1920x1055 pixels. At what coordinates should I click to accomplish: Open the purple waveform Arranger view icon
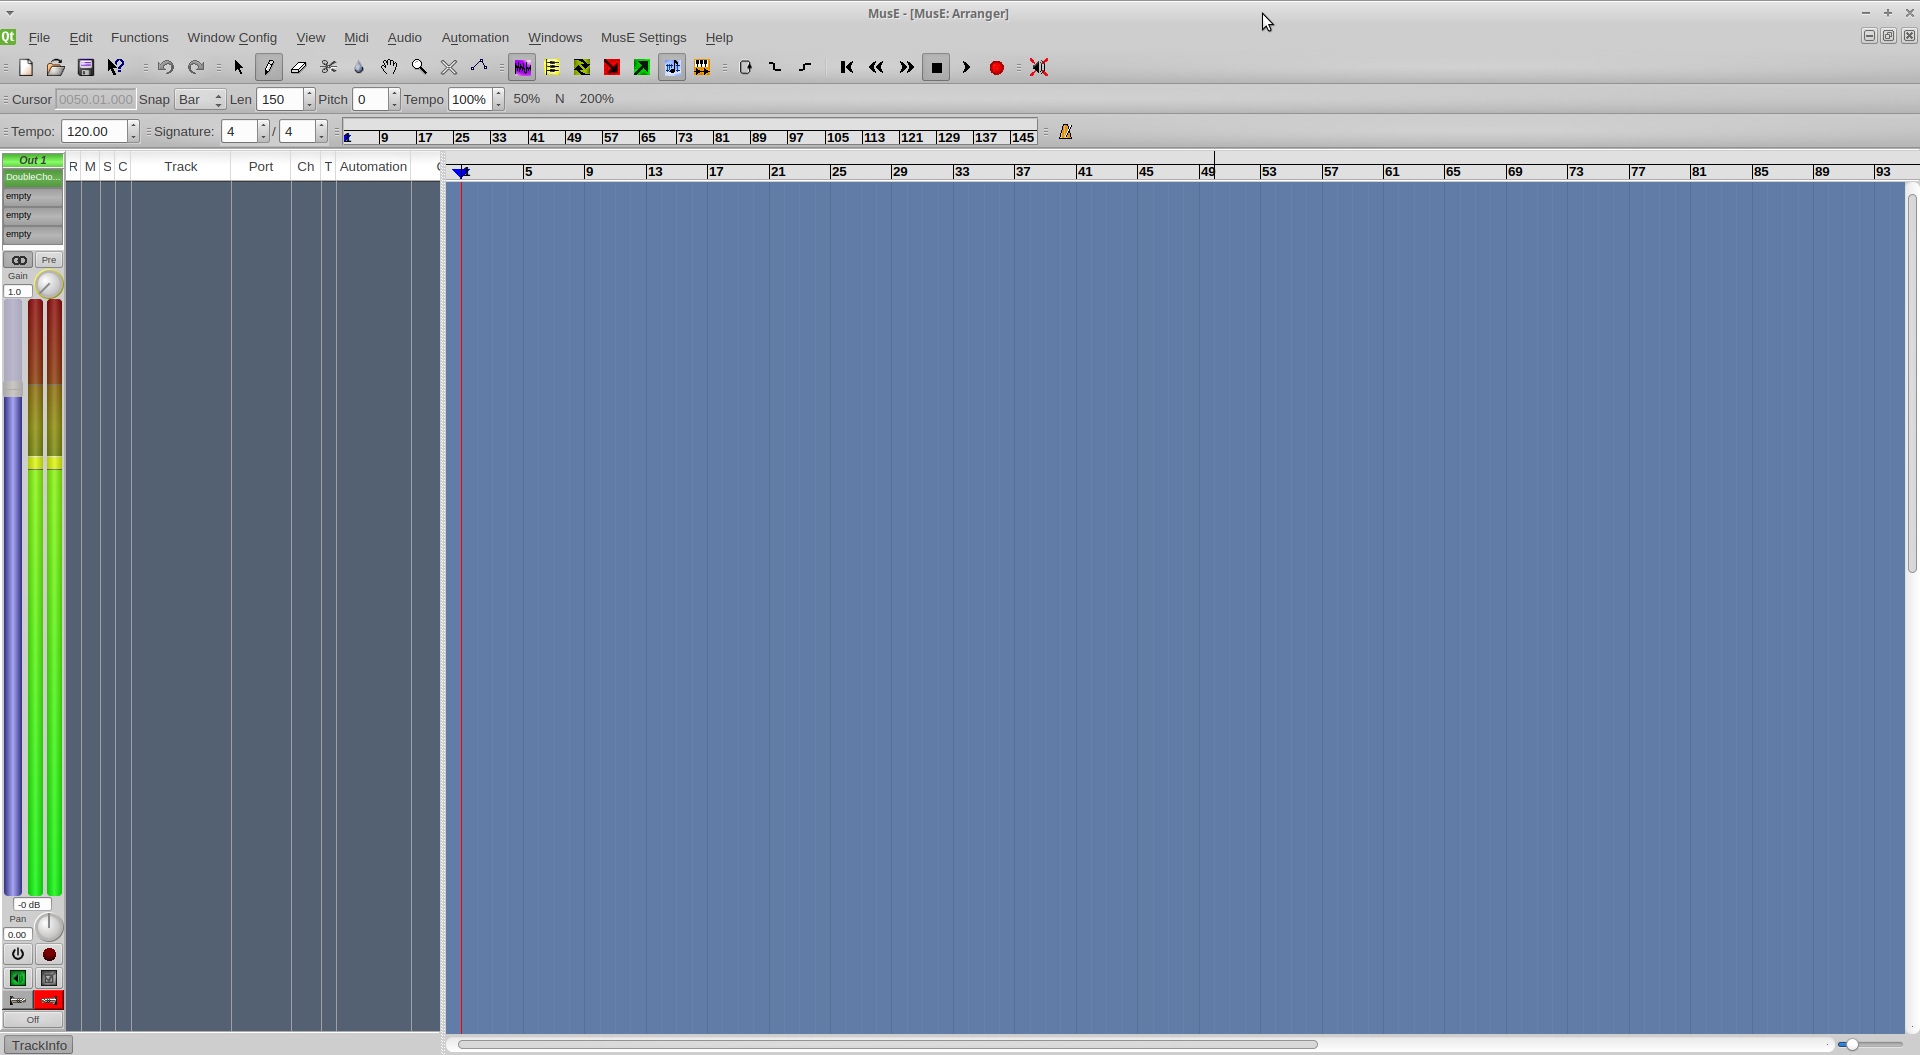(522, 67)
